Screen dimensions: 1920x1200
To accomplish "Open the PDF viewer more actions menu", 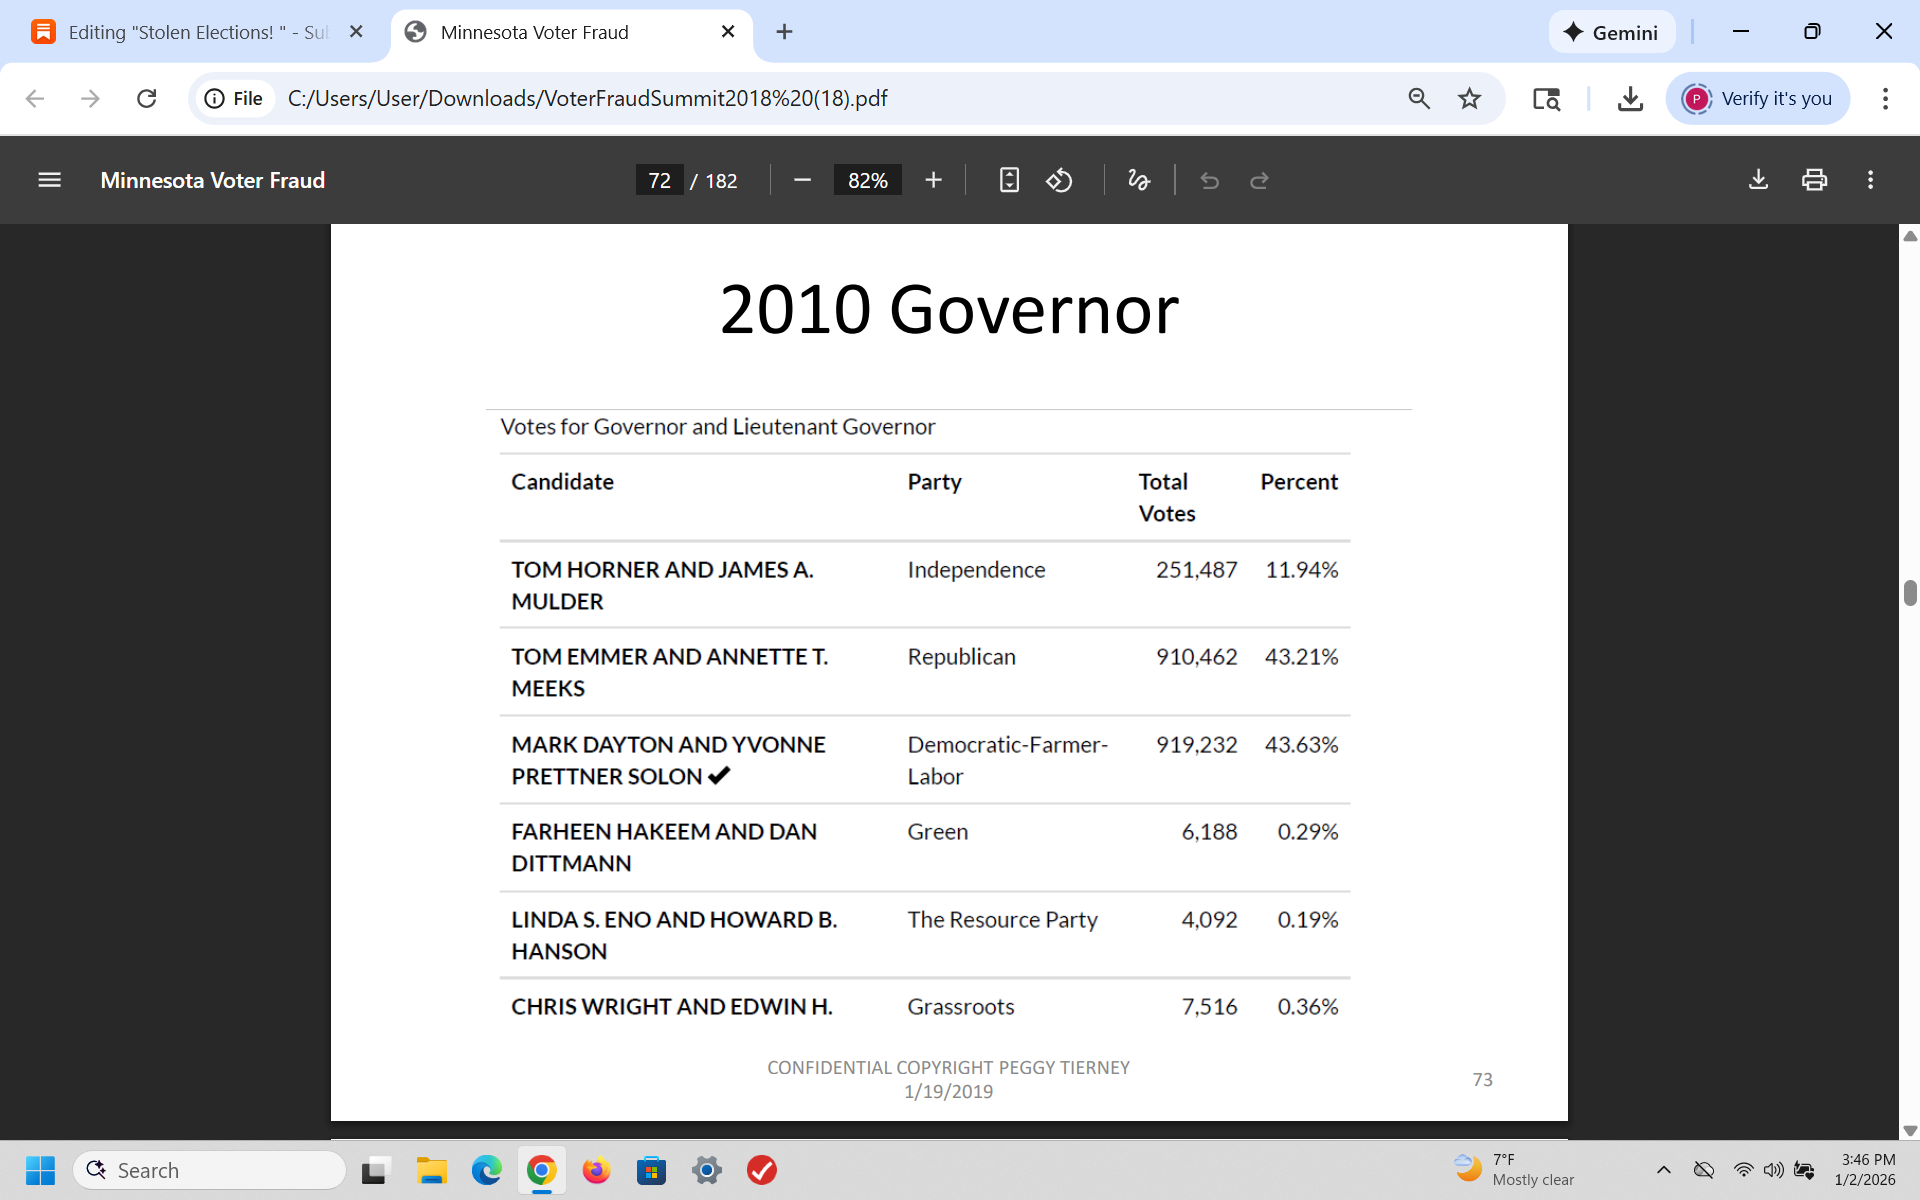I will (1870, 180).
